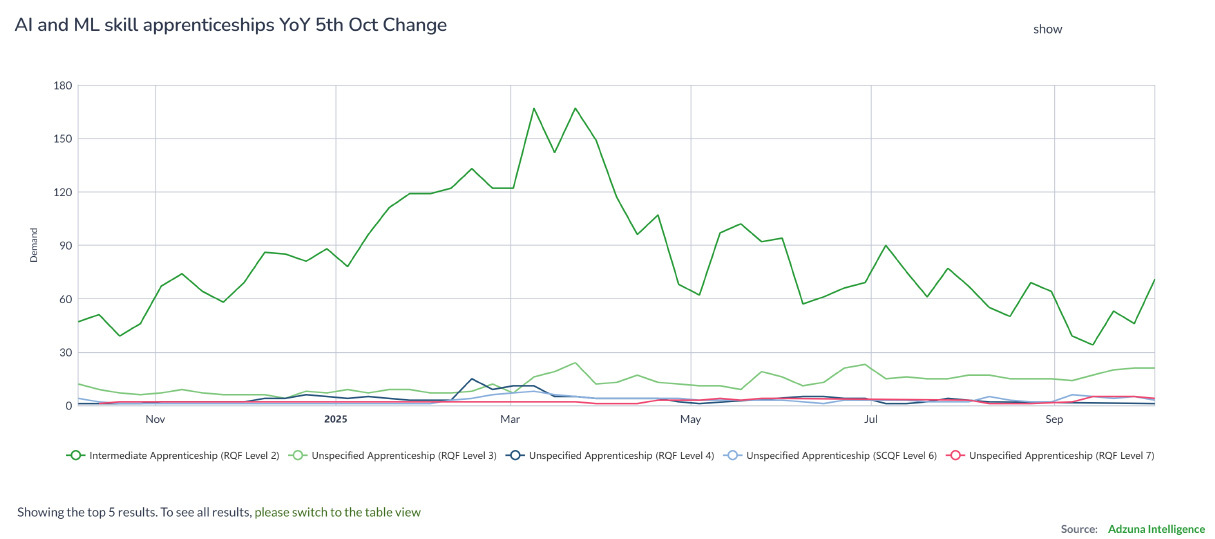This screenshot has width=1215, height=539.
Task: Click the Demand y-axis title
Action: coord(34,245)
